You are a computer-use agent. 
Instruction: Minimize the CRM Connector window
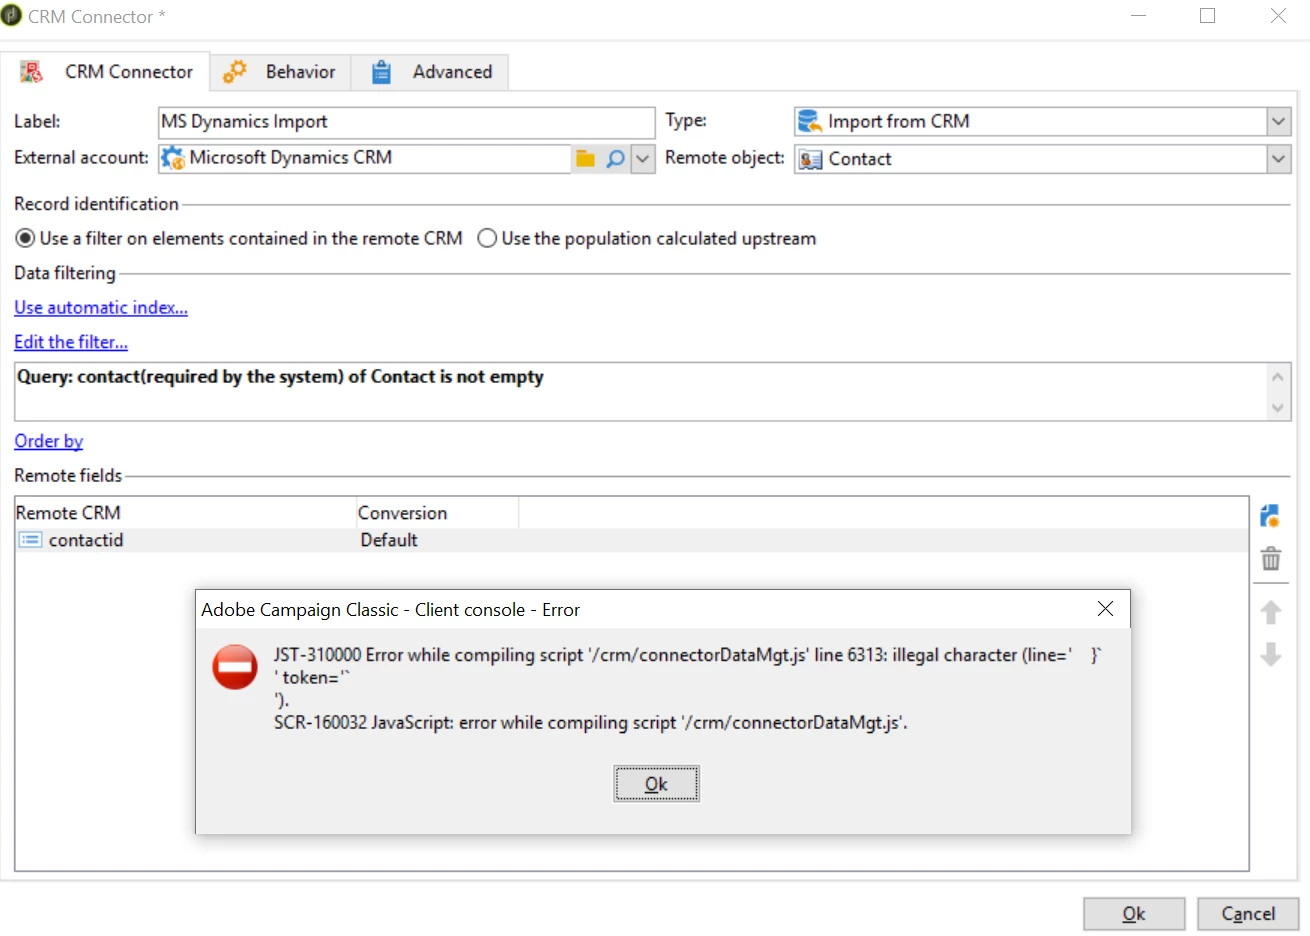pyautogui.click(x=1139, y=16)
